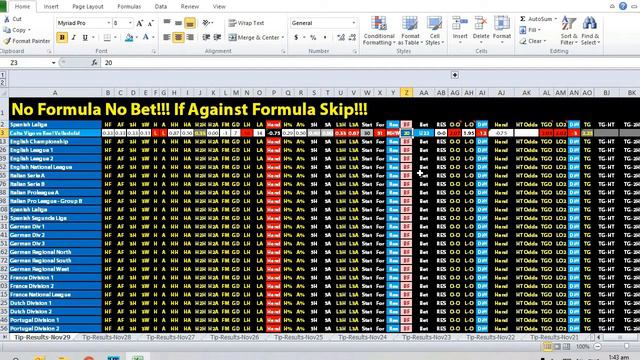The height and width of the screenshot is (360, 640).
Task: Show outline level 1
Action: (3, 75)
